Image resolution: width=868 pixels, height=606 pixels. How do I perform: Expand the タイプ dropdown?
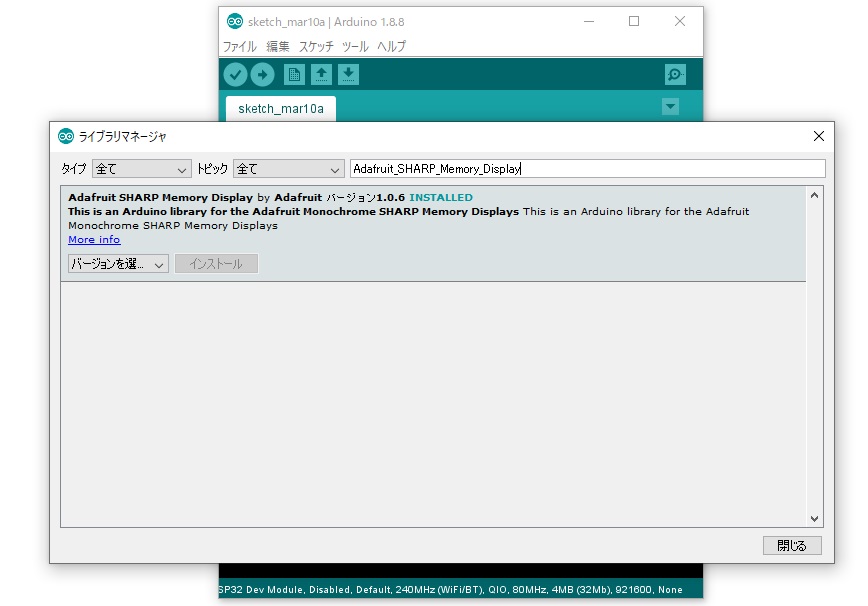[x=141, y=169]
